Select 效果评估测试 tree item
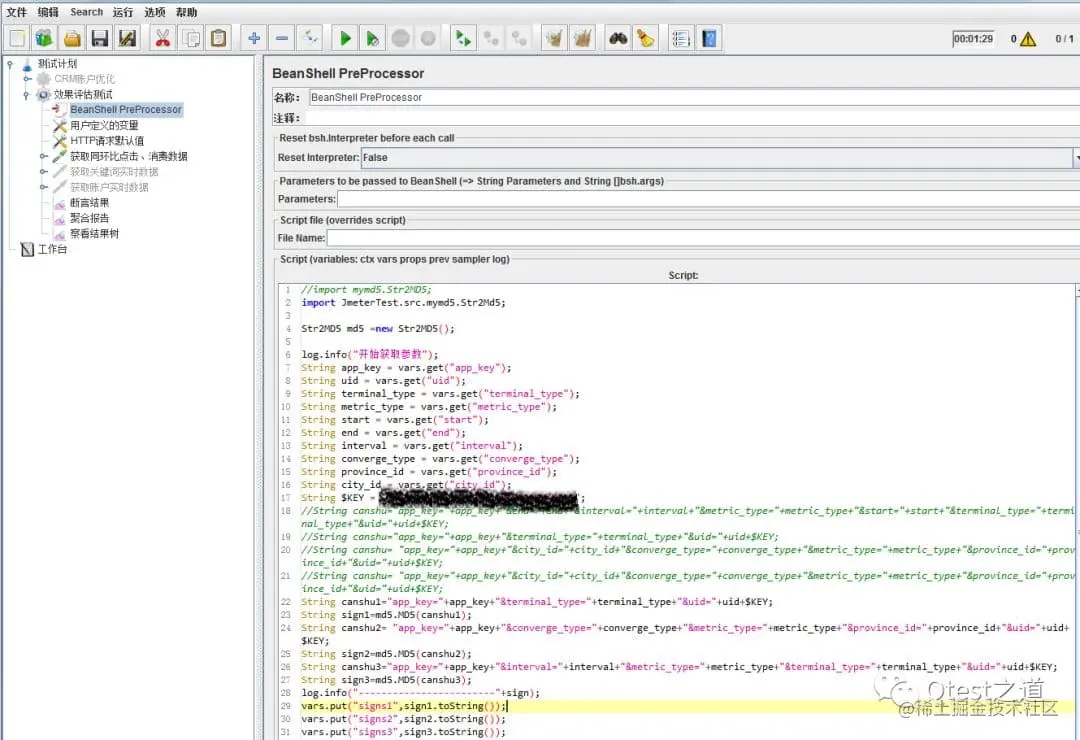Viewport: 1080px width, 740px height. click(x=83, y=94)
